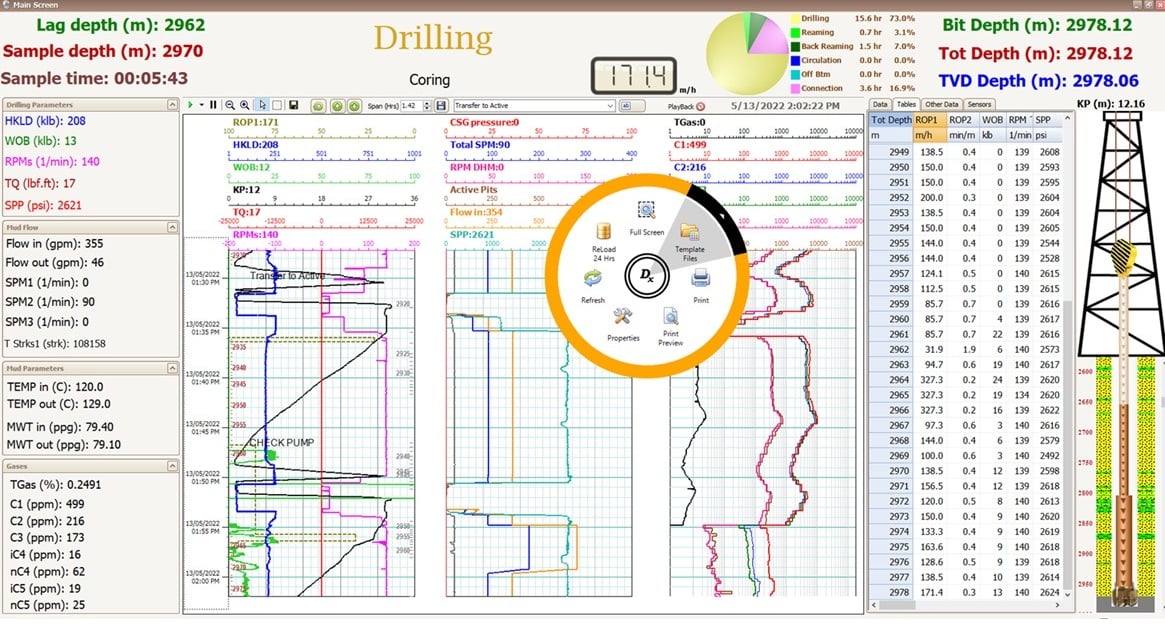Screen dimensions: 1165x632
Task: Click the derrick rig diagram
Action: (x=1122, y=234)
